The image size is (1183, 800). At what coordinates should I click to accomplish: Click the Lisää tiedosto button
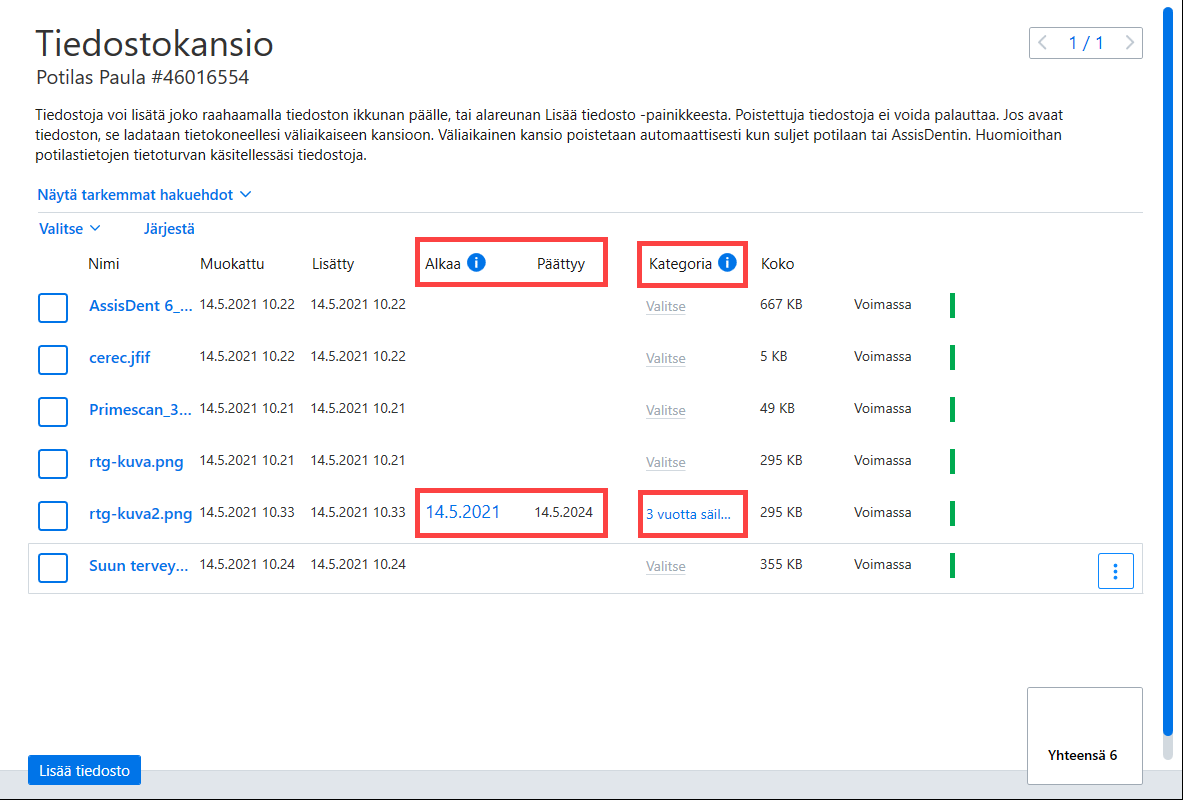pyautogui.click(x=84, y=771)
